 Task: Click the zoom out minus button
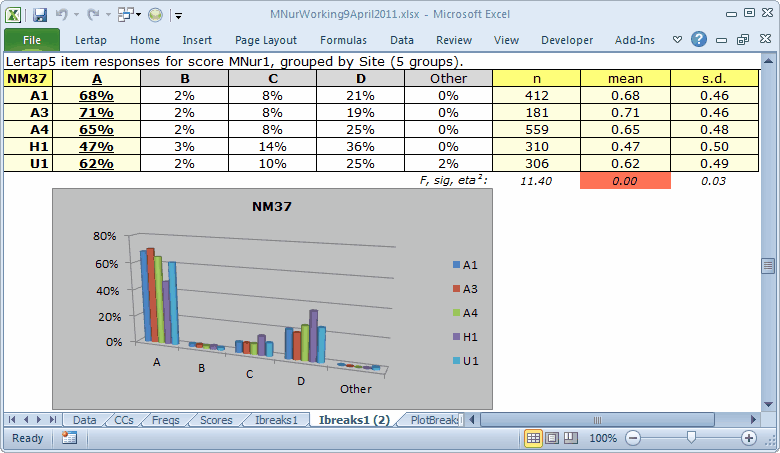(632, 438)
